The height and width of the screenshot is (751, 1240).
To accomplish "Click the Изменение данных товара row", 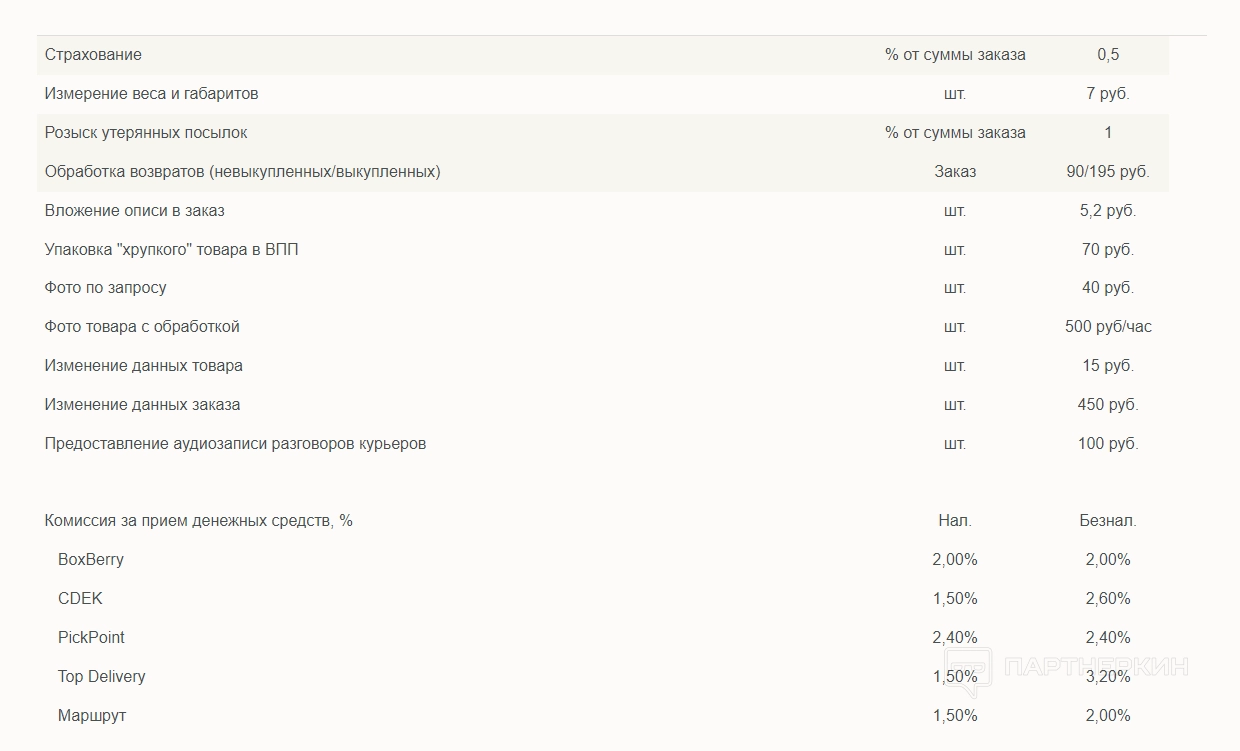I will point(143,366).
